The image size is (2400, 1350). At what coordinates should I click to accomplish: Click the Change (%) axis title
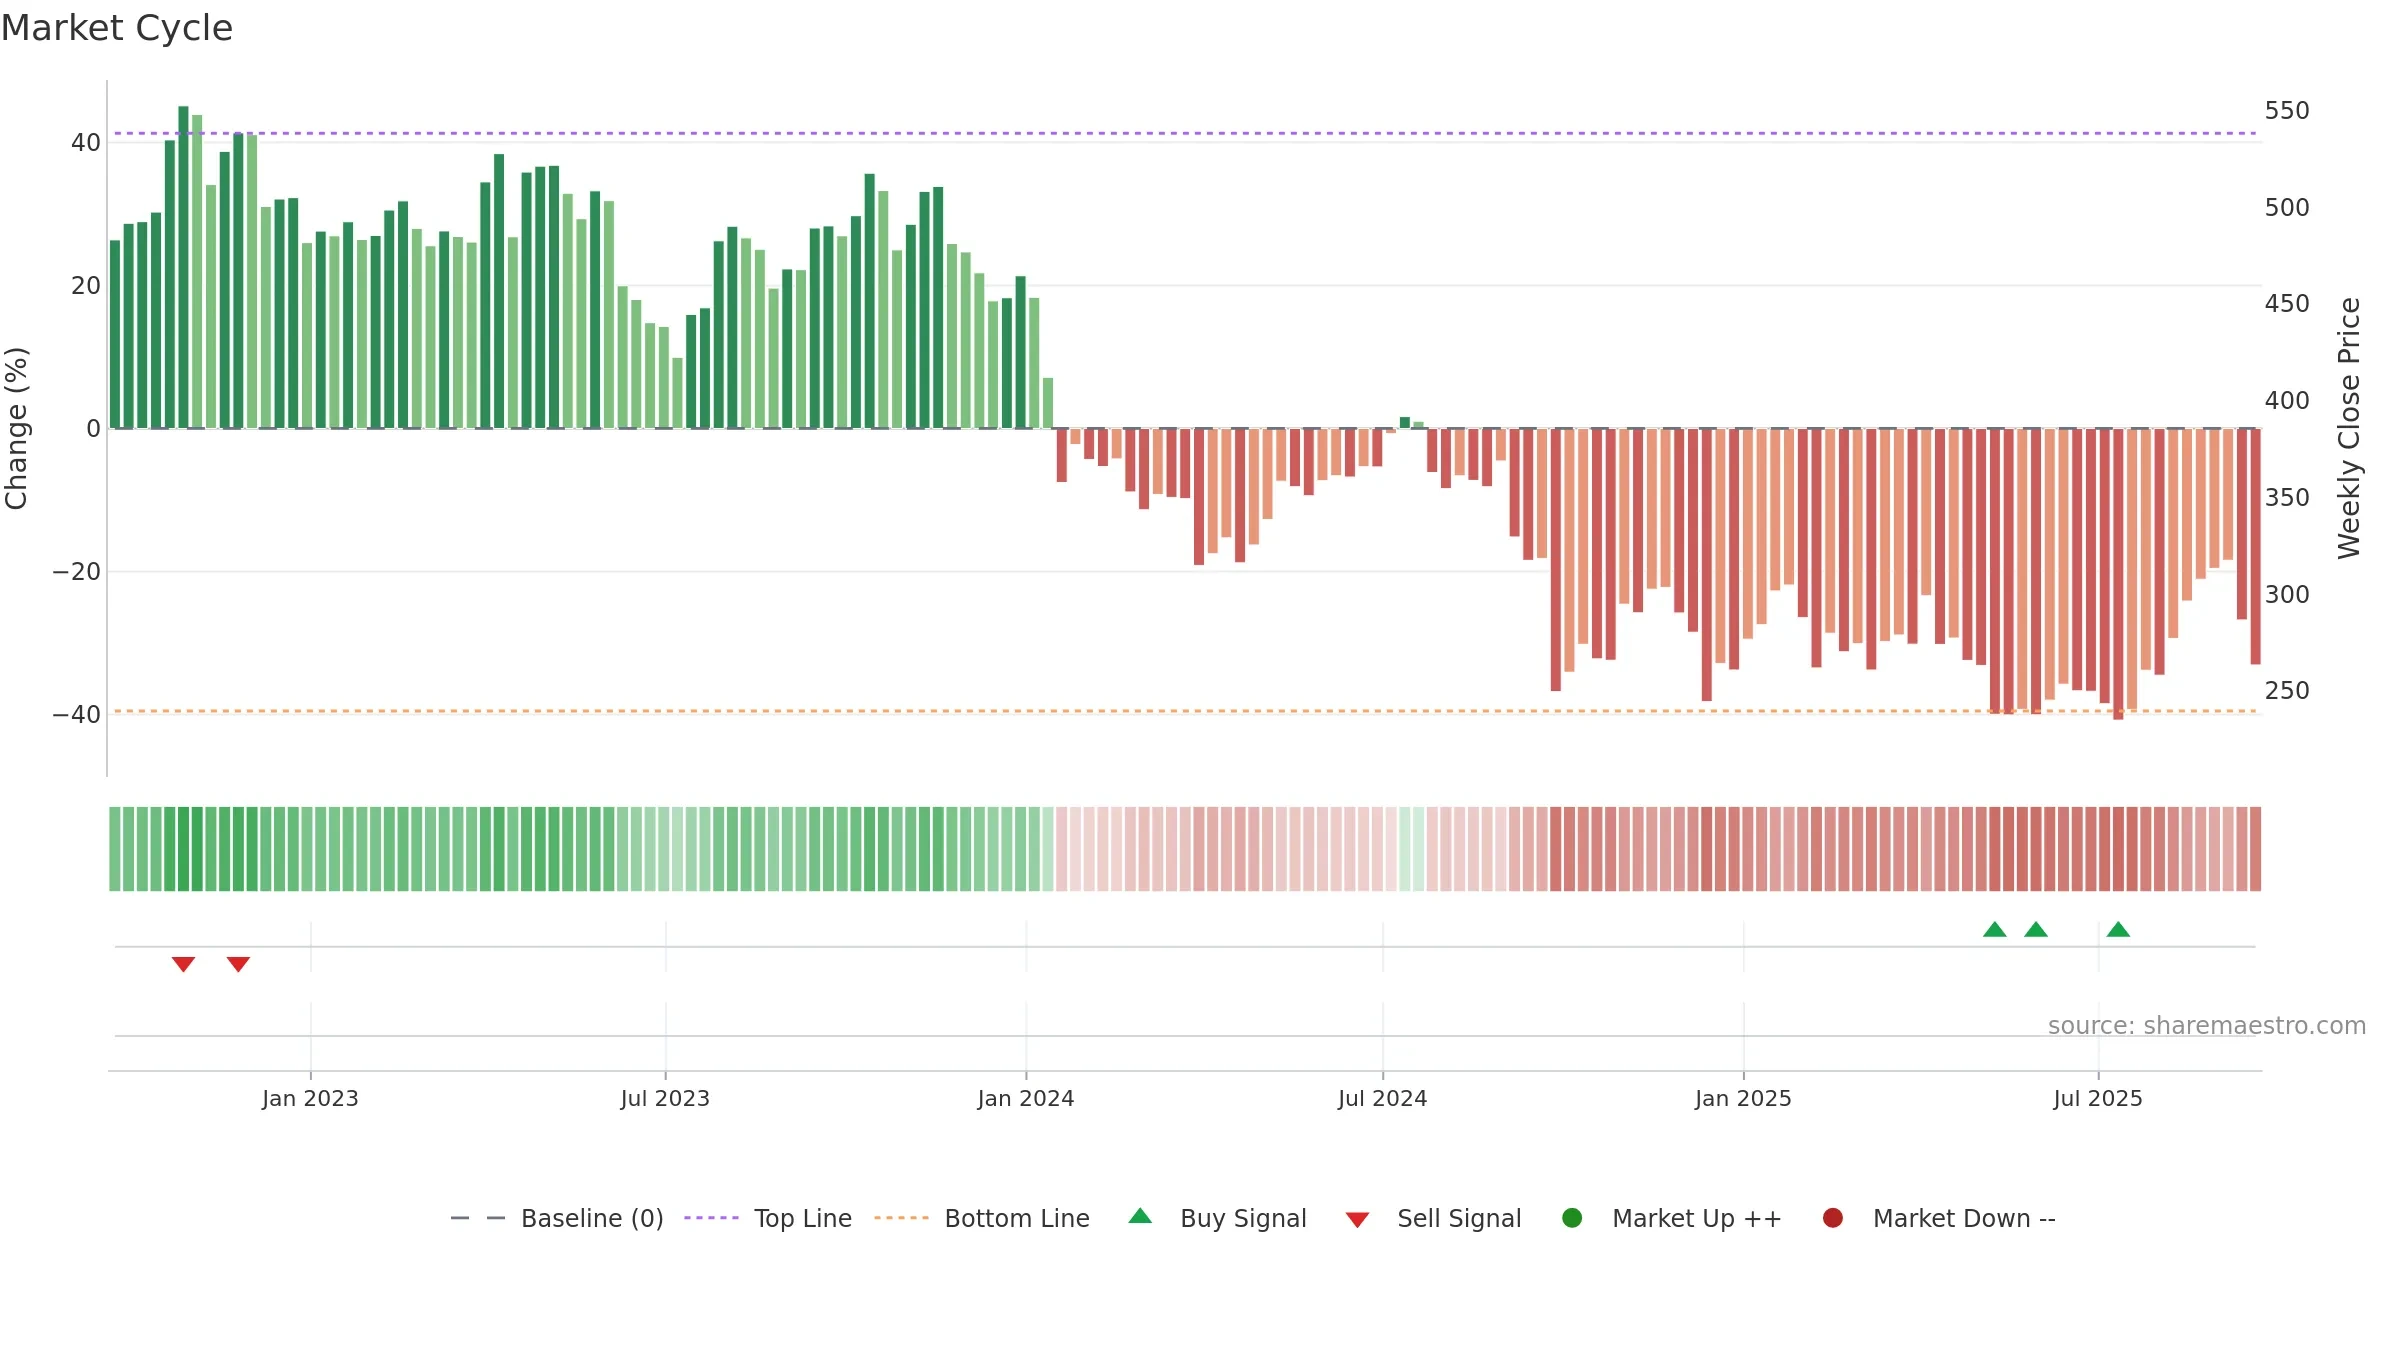pos(16,428)
